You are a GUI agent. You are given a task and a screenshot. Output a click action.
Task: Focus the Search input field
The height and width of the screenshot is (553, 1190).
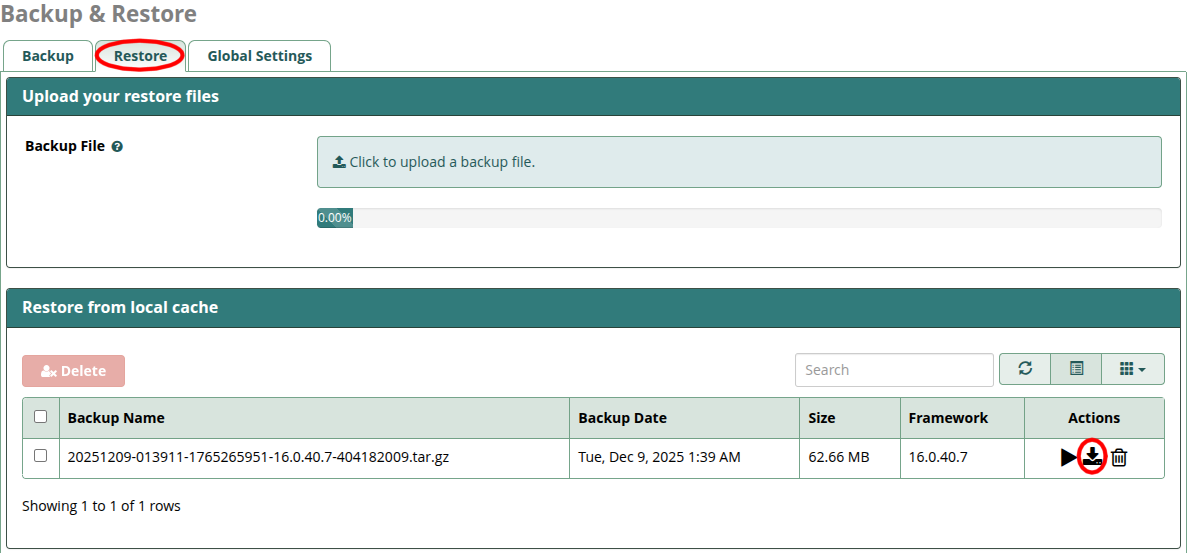(x=893, y=370)
